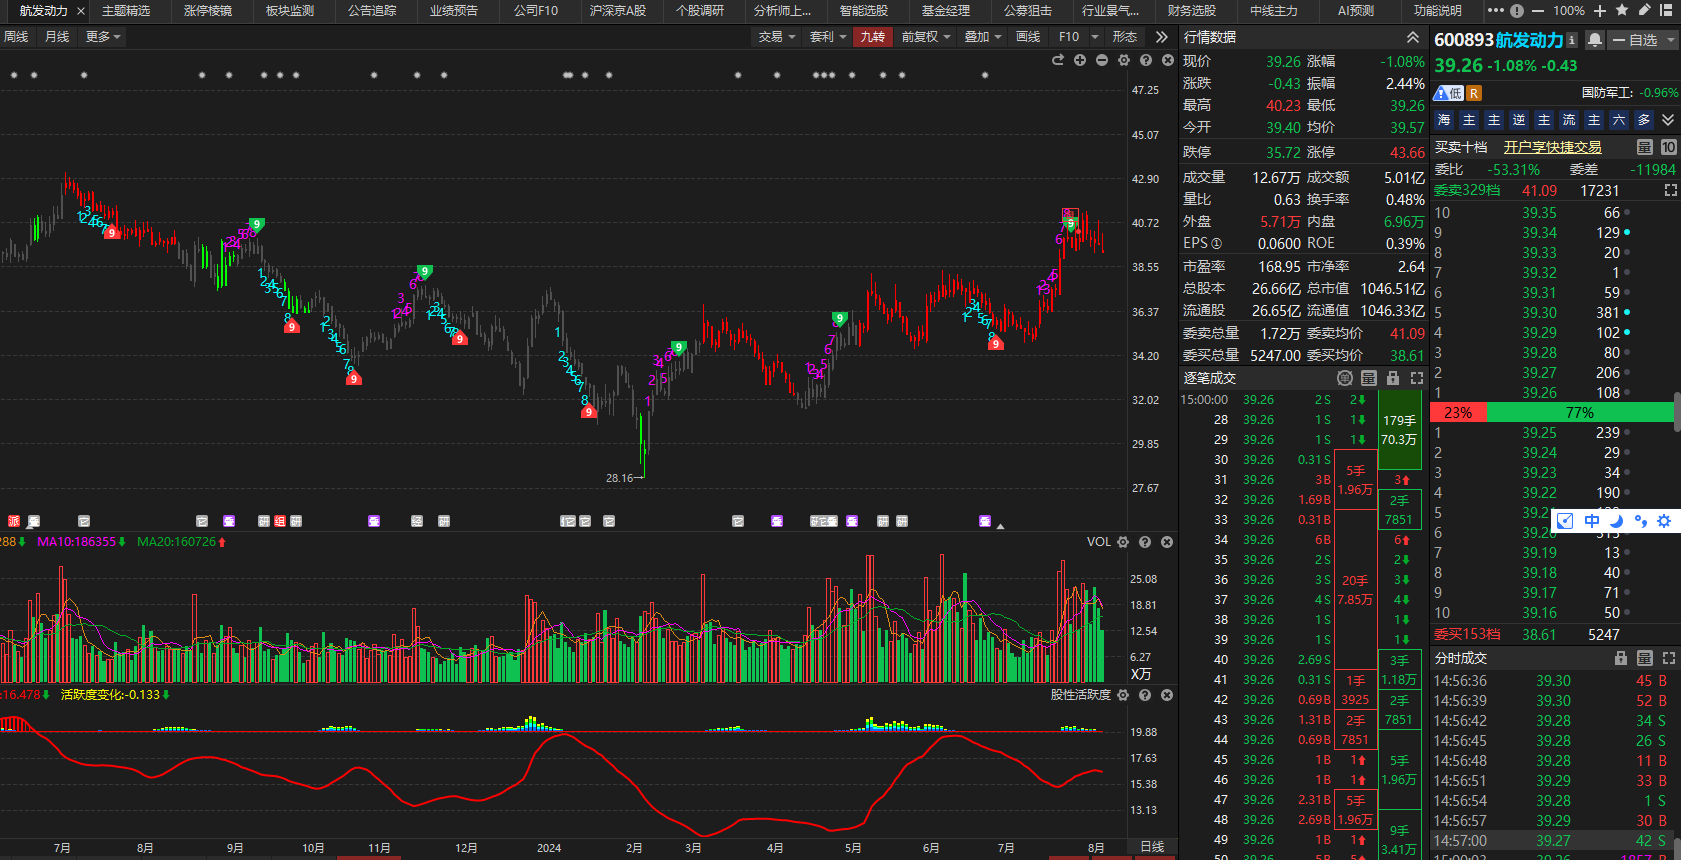Switch to 月线 monthly period
The image size is (1681, 860).
(x=57, y=37)
